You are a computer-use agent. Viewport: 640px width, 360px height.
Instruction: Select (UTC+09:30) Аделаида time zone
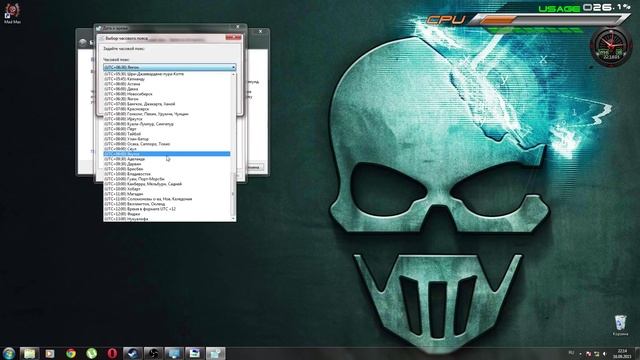coord(167,159)
